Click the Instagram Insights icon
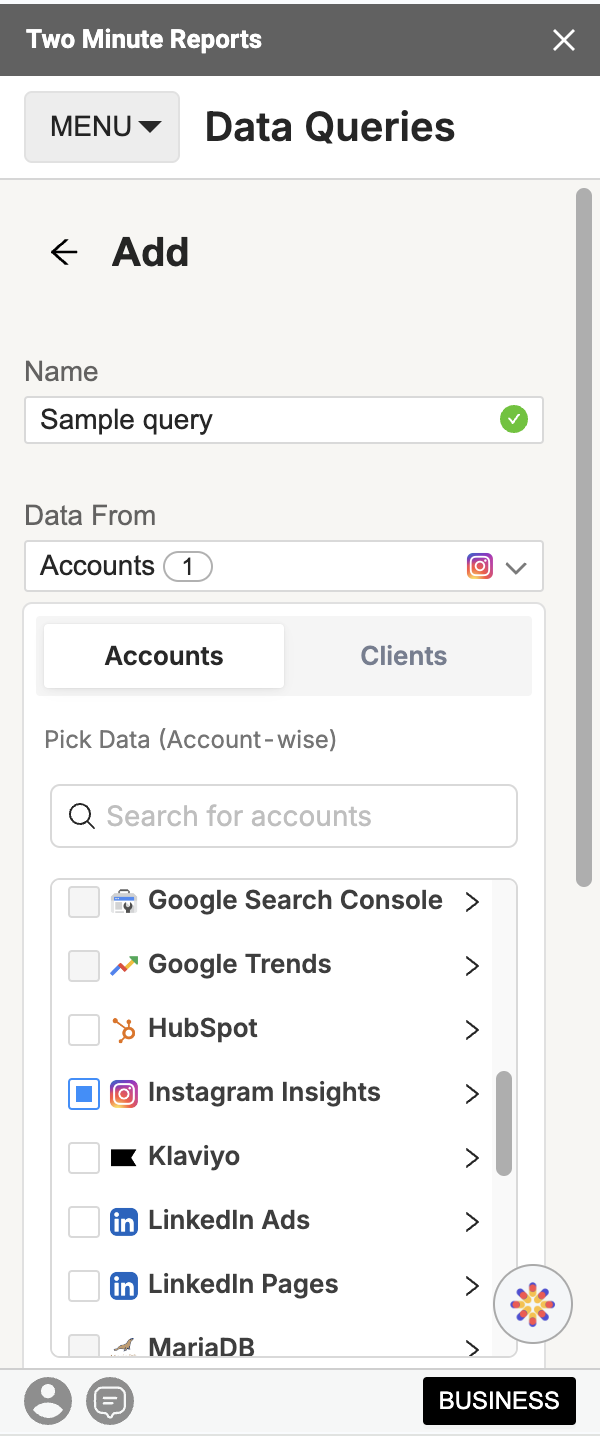600x1436 pixels. click(124, 1093)
